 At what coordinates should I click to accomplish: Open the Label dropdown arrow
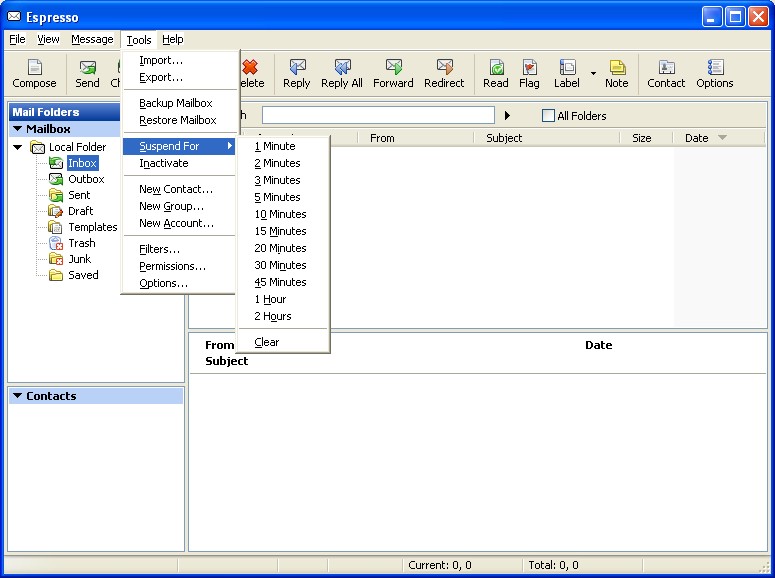[593, 73]
